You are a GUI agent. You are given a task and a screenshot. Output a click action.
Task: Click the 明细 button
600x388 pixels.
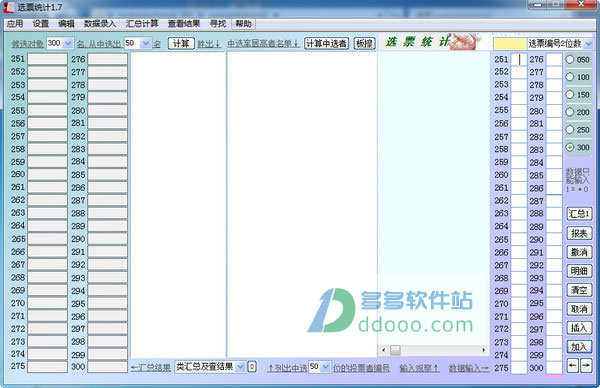pyautogui.click(x=579, y=271)
